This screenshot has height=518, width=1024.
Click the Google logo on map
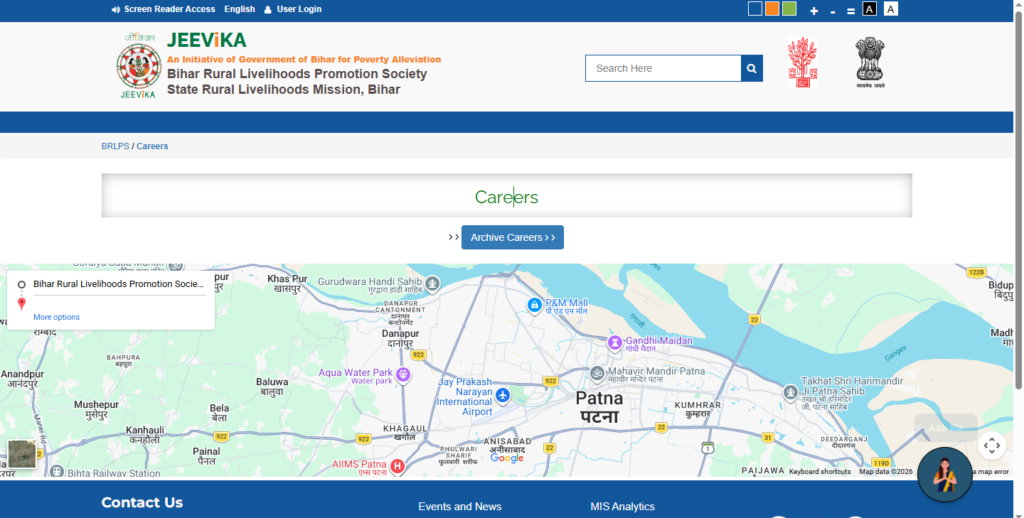(x=507, y=459)
